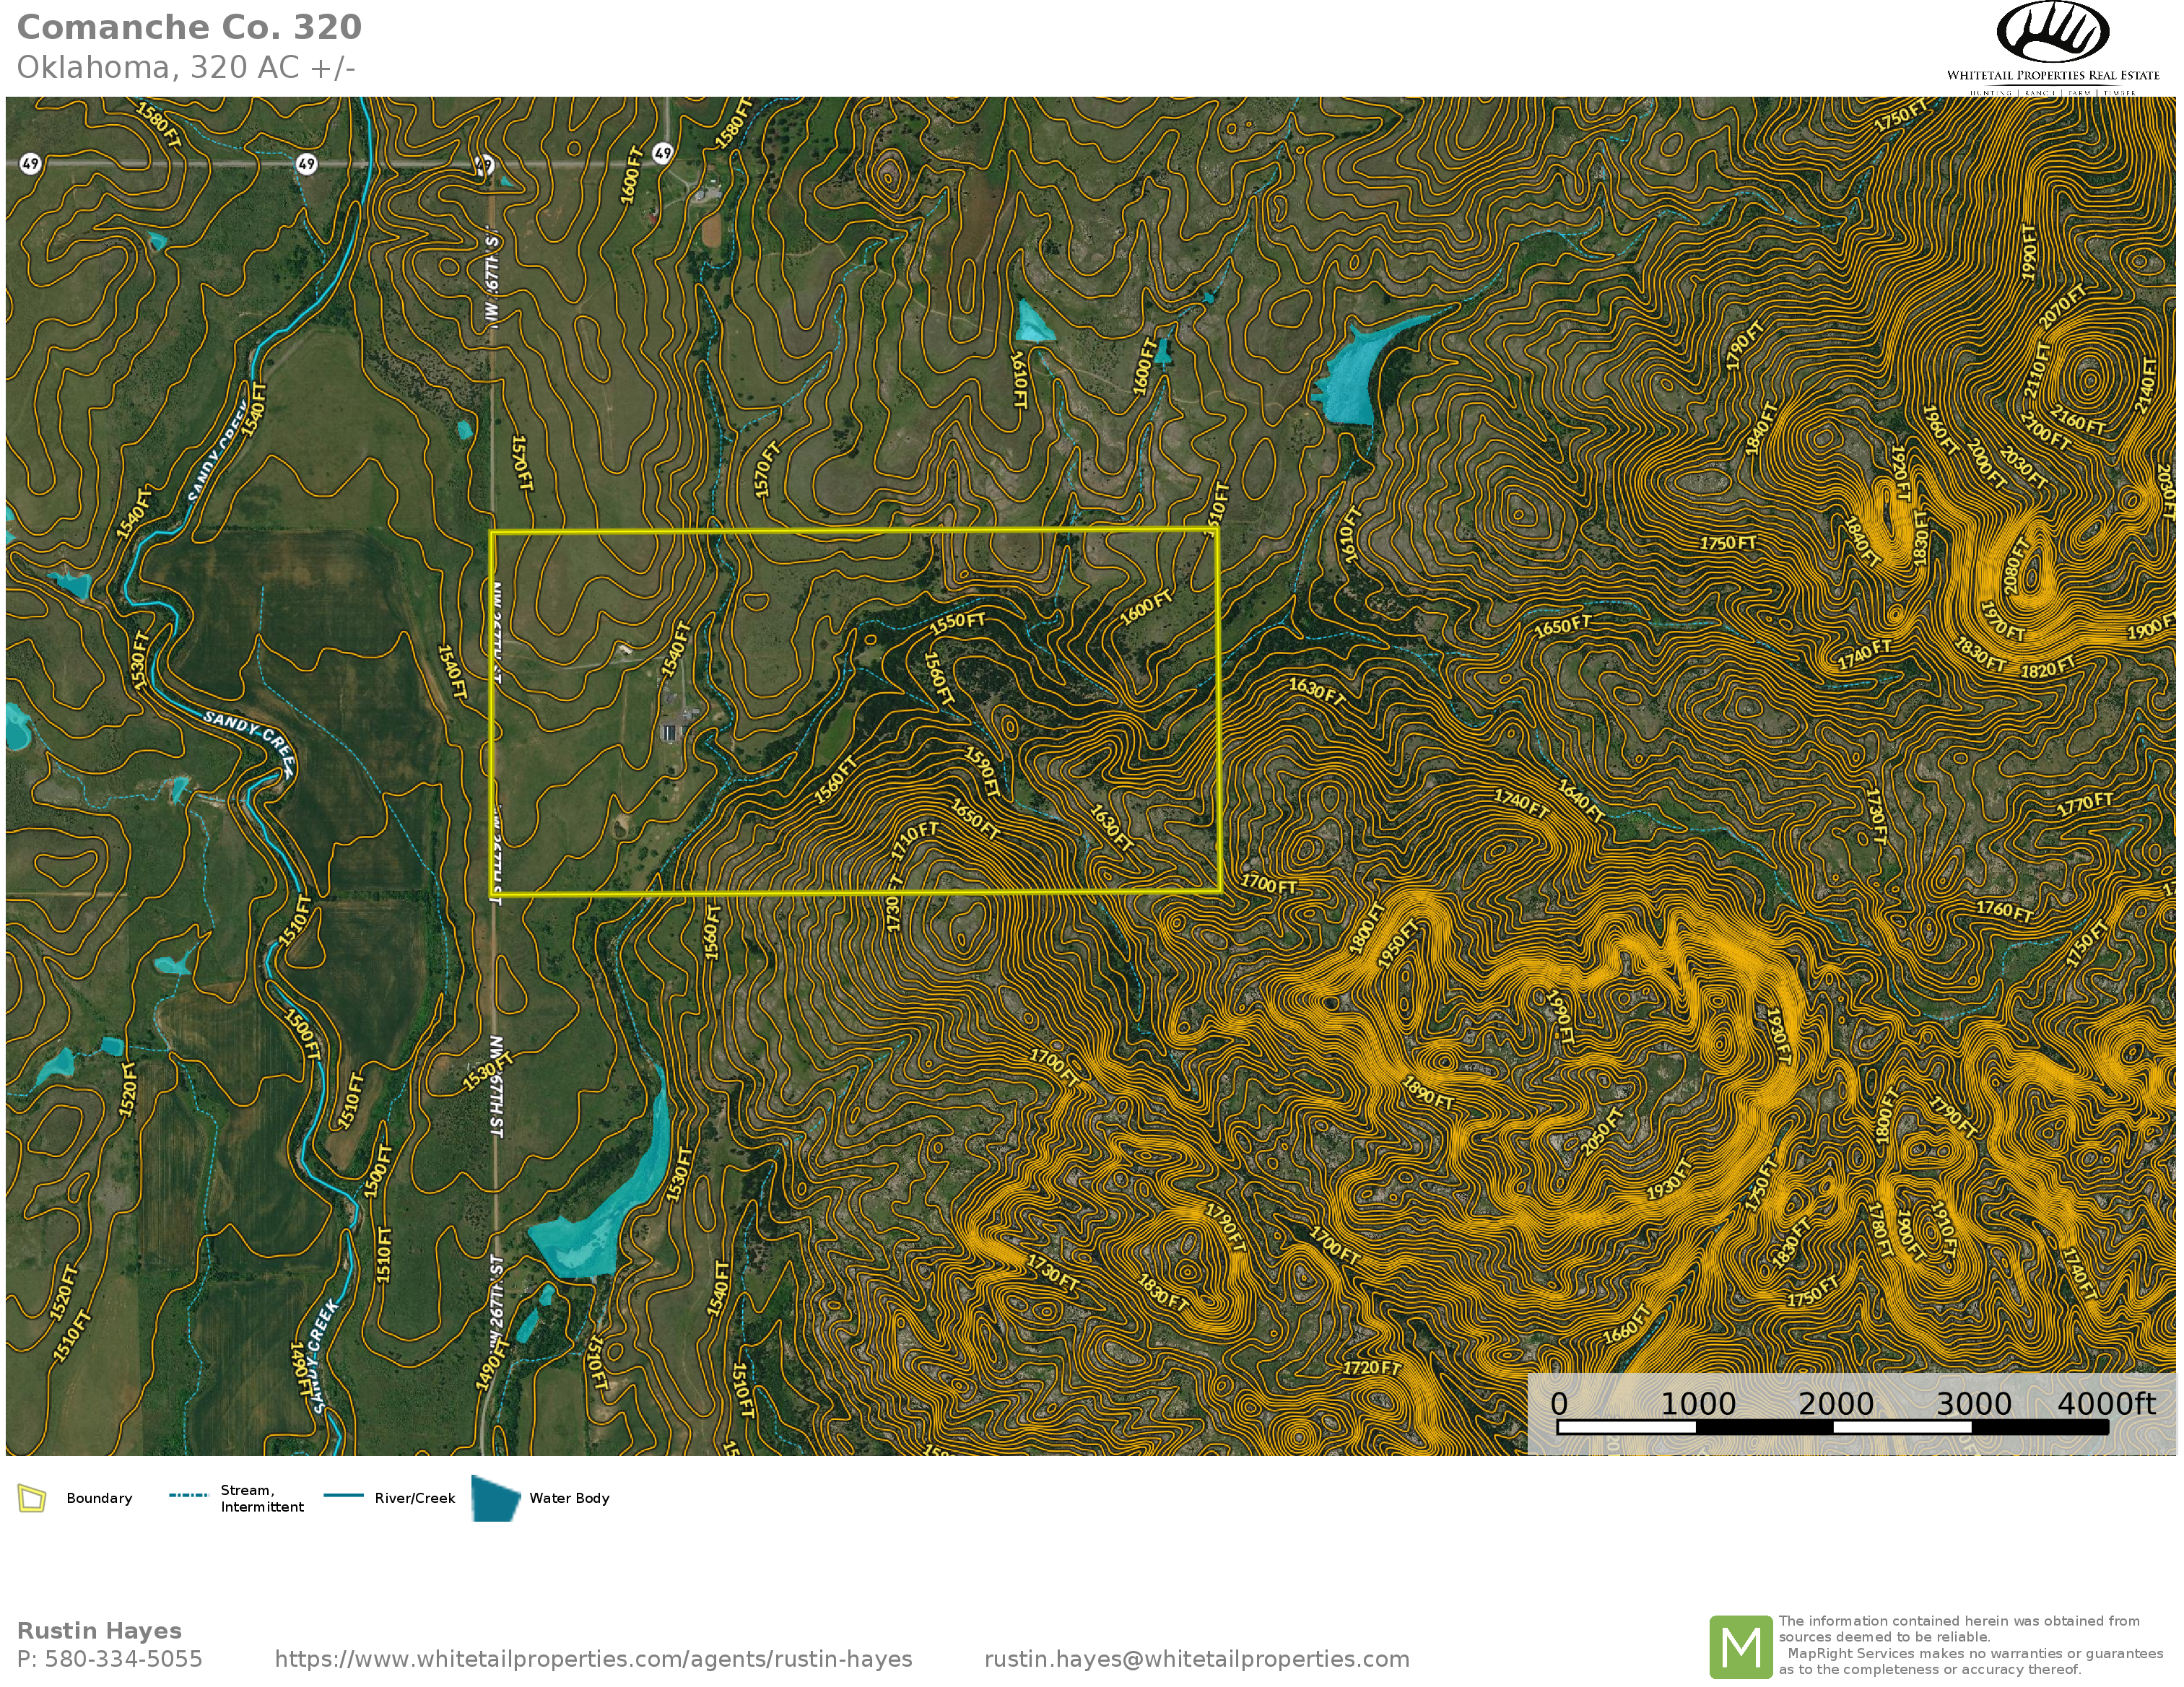Image resolution: width=2184 pixels, height=1687 pixels.
Task: Click the River/Creek solid line icon
Action: coord(343,1496)
